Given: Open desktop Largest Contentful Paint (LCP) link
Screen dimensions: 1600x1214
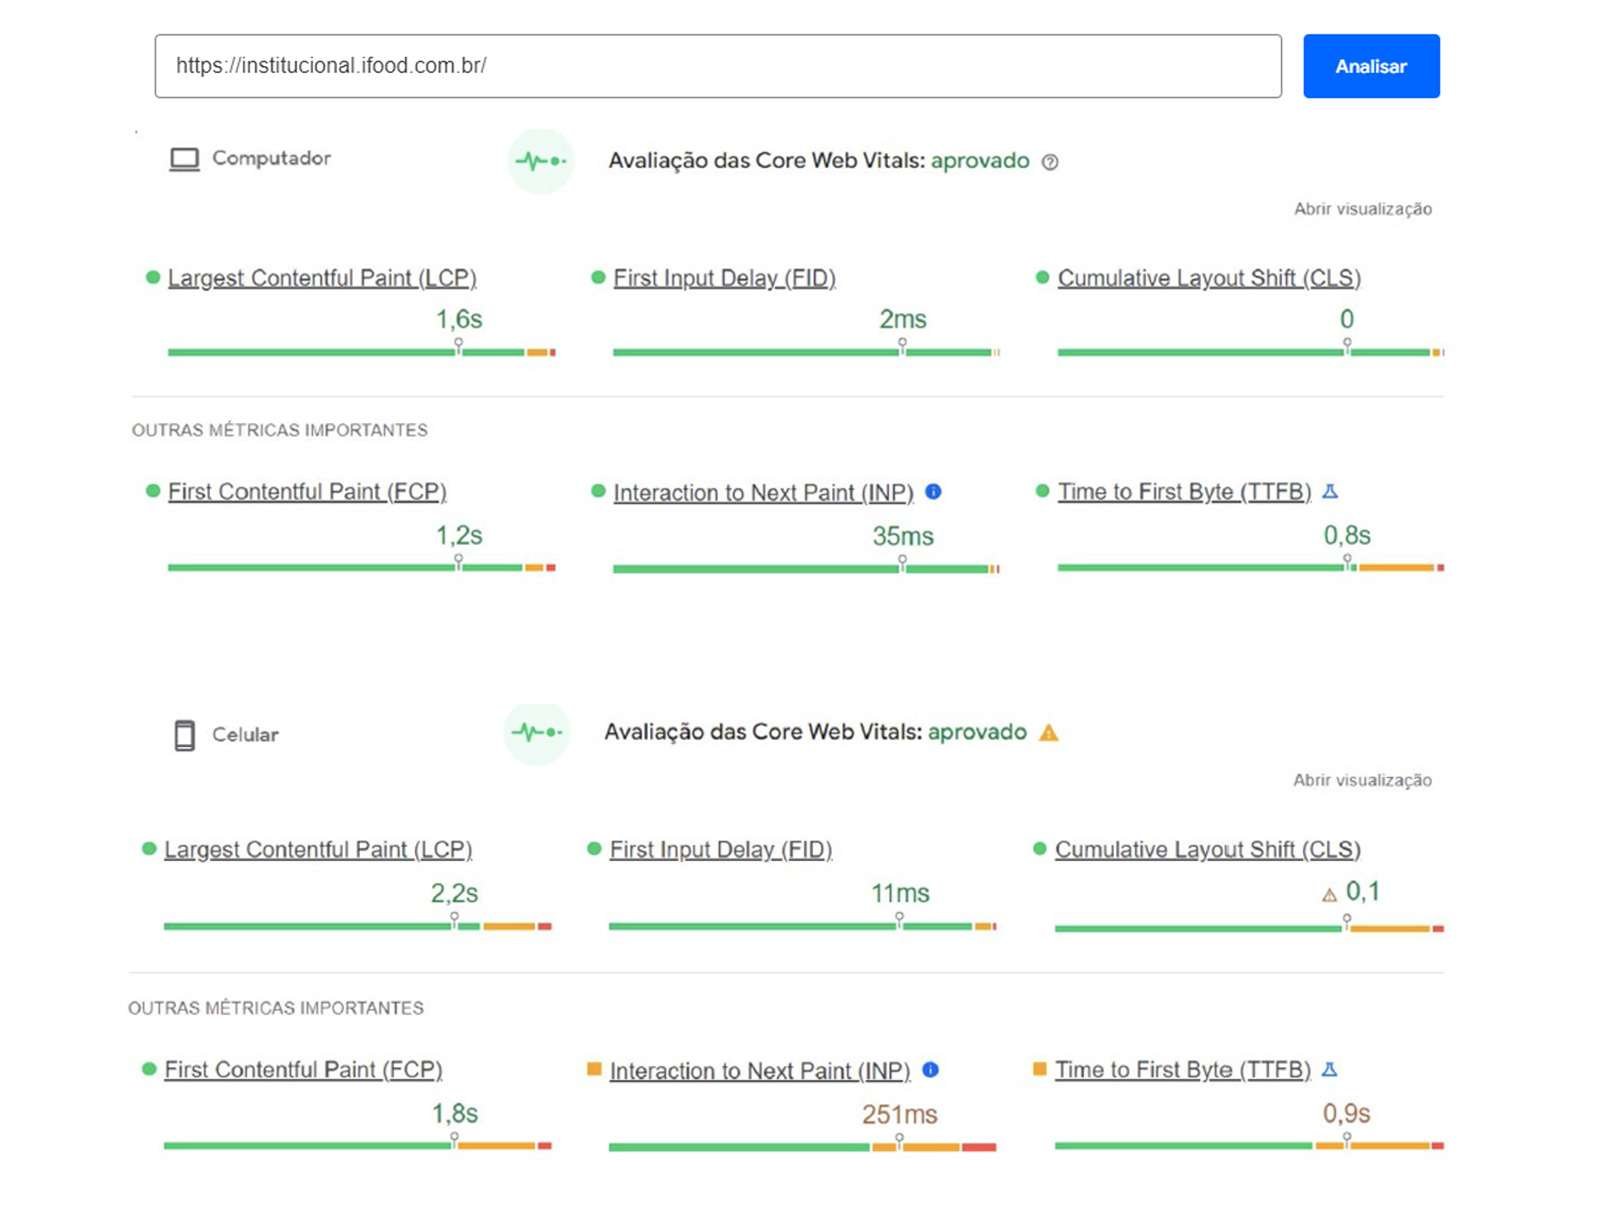Looking at the screenshot, I should (322, 278).
